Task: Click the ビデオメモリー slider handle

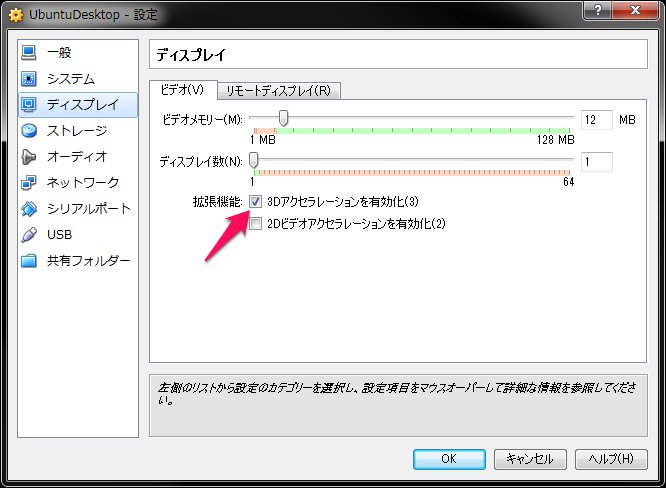Action: click(x=283, y=118)
